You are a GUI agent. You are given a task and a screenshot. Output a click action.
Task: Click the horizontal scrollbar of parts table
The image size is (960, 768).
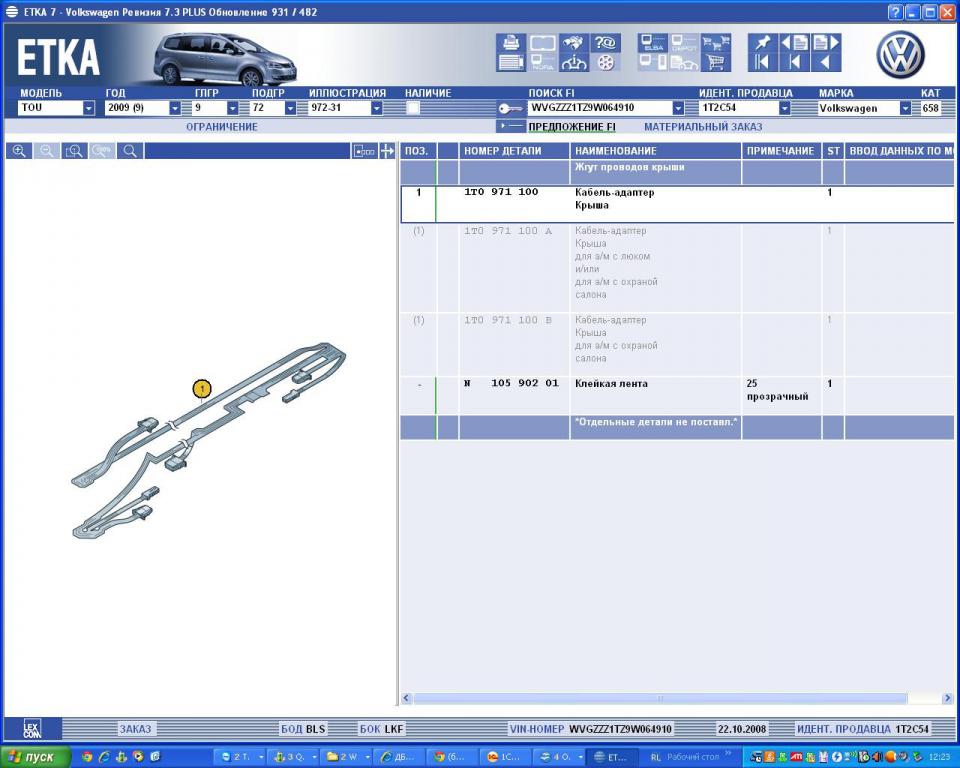(660, 698)
